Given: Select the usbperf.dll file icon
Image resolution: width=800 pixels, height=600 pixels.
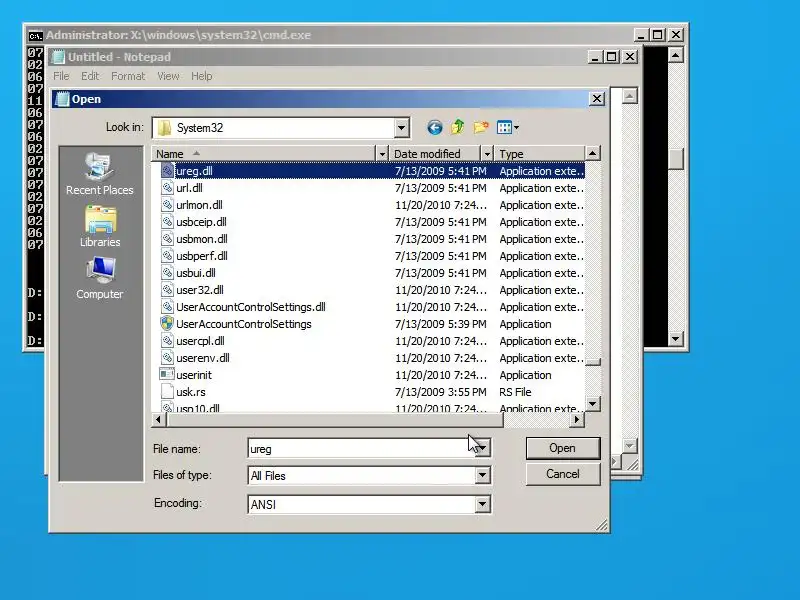Looking at the screenshot, I should pyautogui.click(x=167, y=256).
